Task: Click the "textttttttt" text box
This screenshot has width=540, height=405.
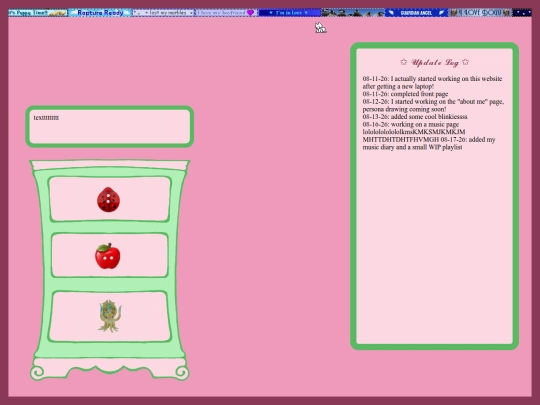Action: point(110,127)
